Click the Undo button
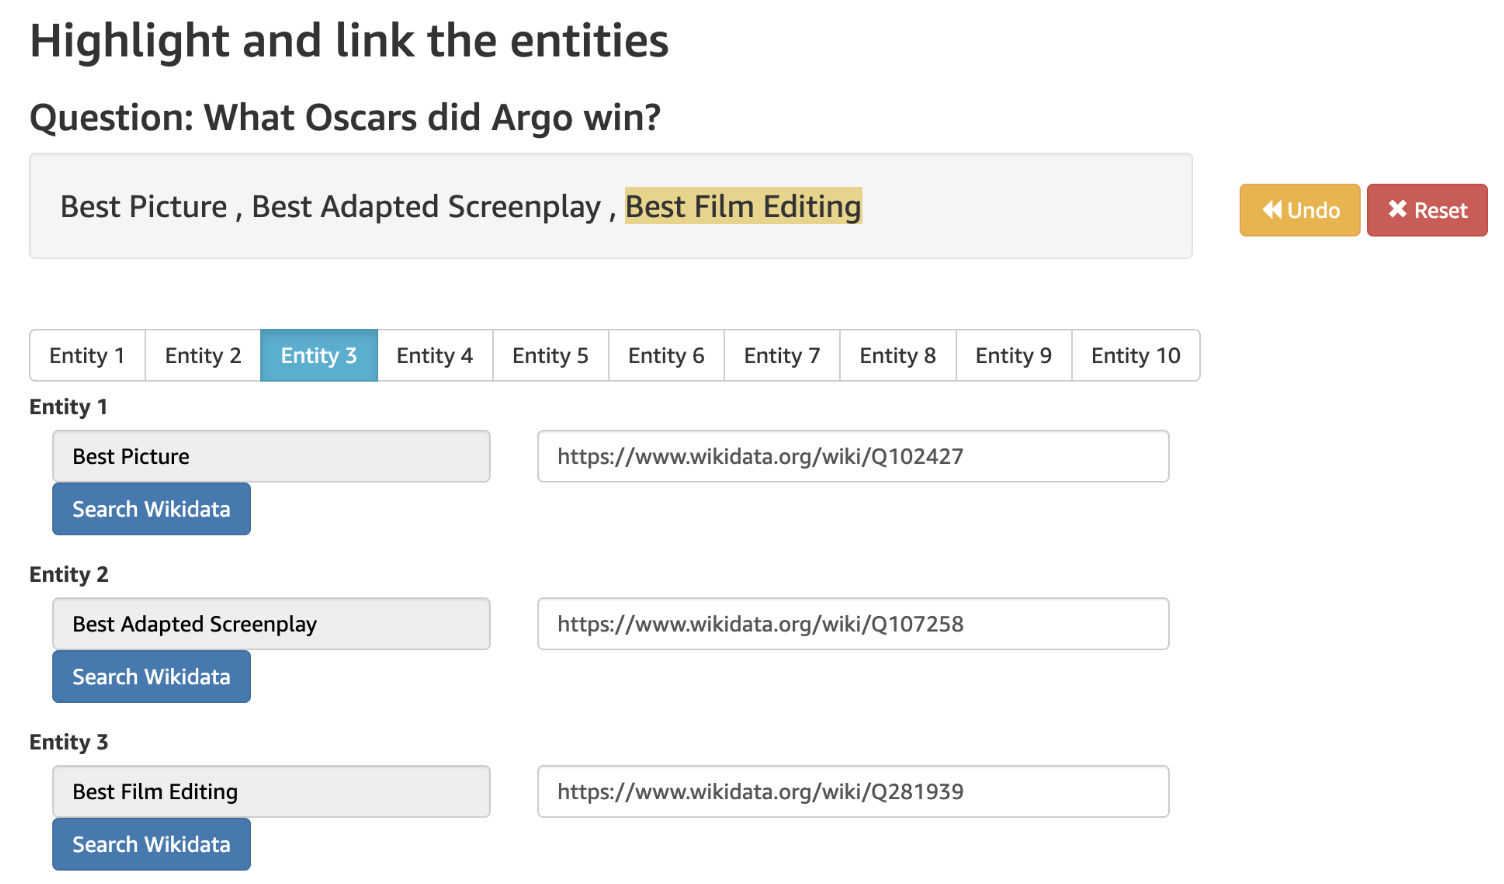Viewport: 1504px width, 884px height. pyautogui.click(x=1299, y=210)
